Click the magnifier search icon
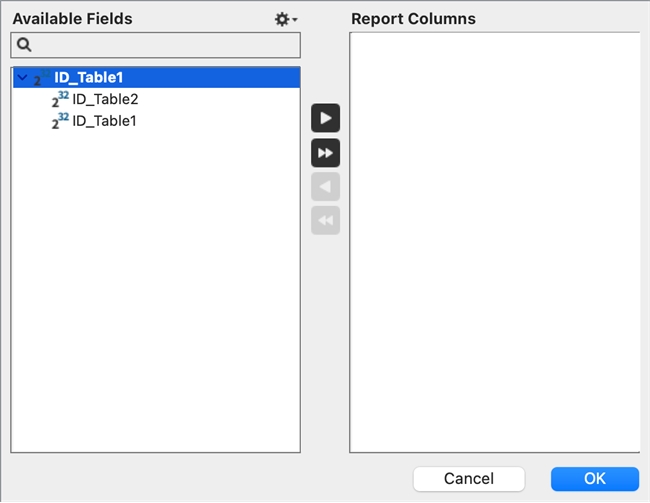Viewport: 650px width, 503px height. (25, 45)
